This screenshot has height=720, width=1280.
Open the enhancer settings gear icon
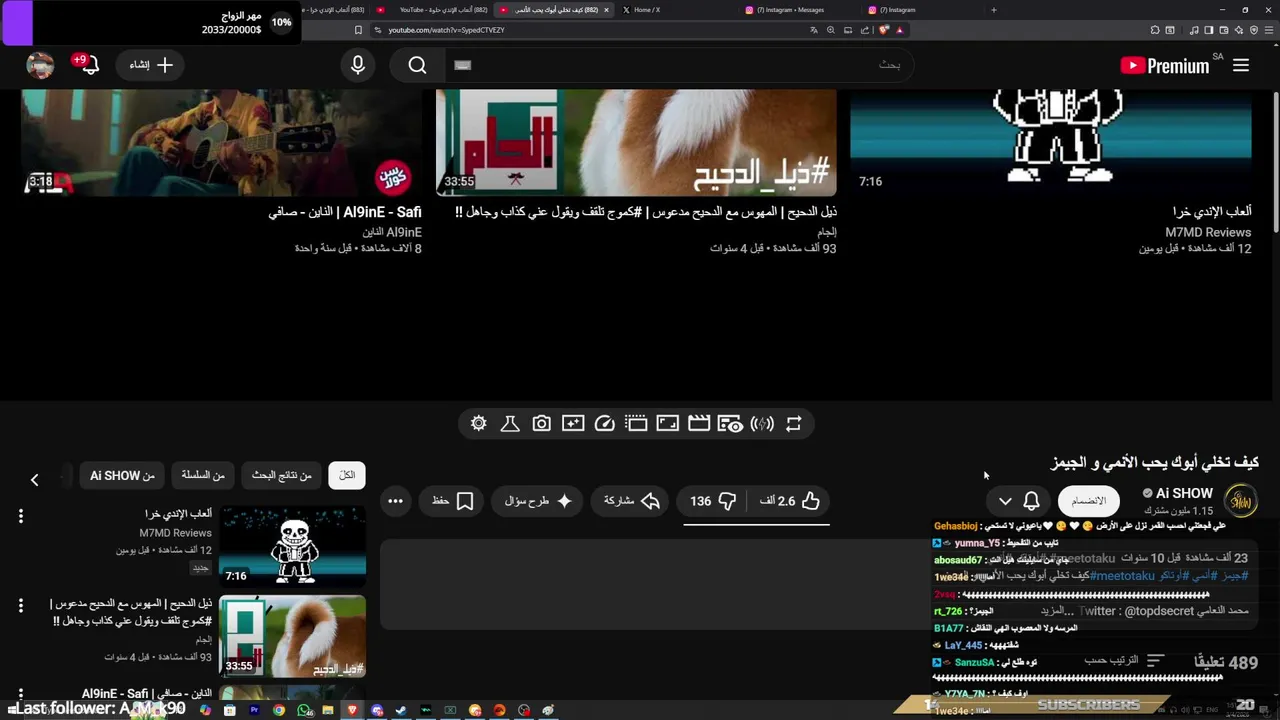pos(478,424)
